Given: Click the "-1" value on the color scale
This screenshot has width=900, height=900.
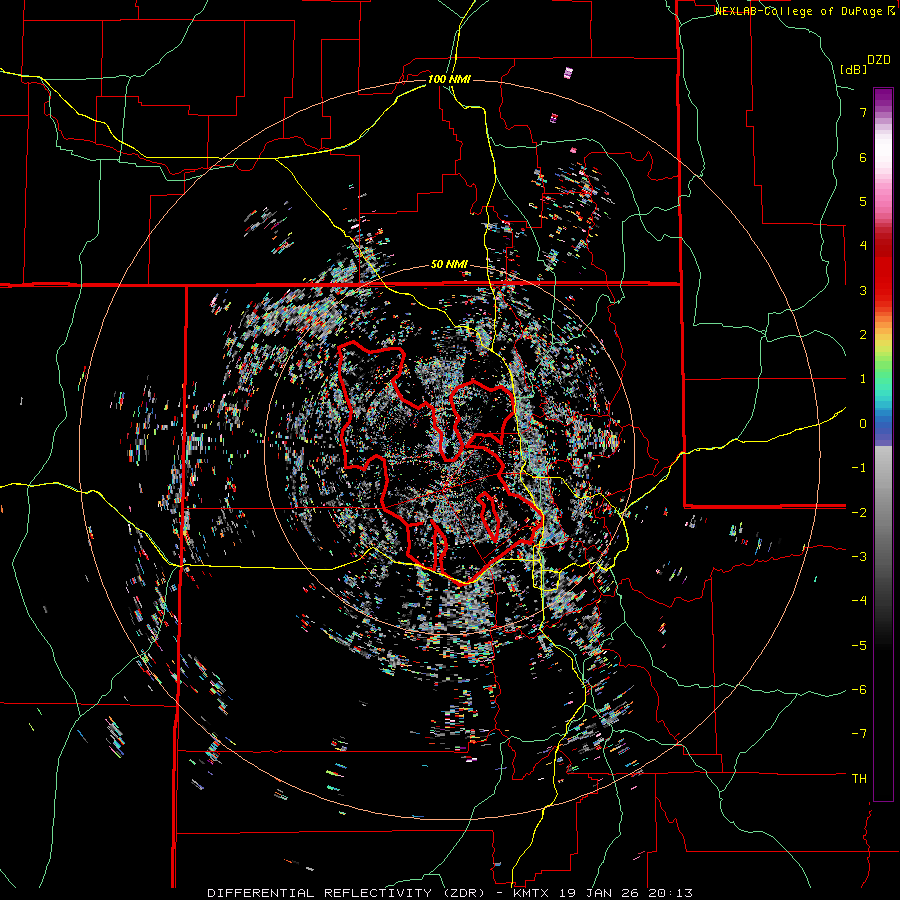Looking at the screenshot, I should 859,467.
